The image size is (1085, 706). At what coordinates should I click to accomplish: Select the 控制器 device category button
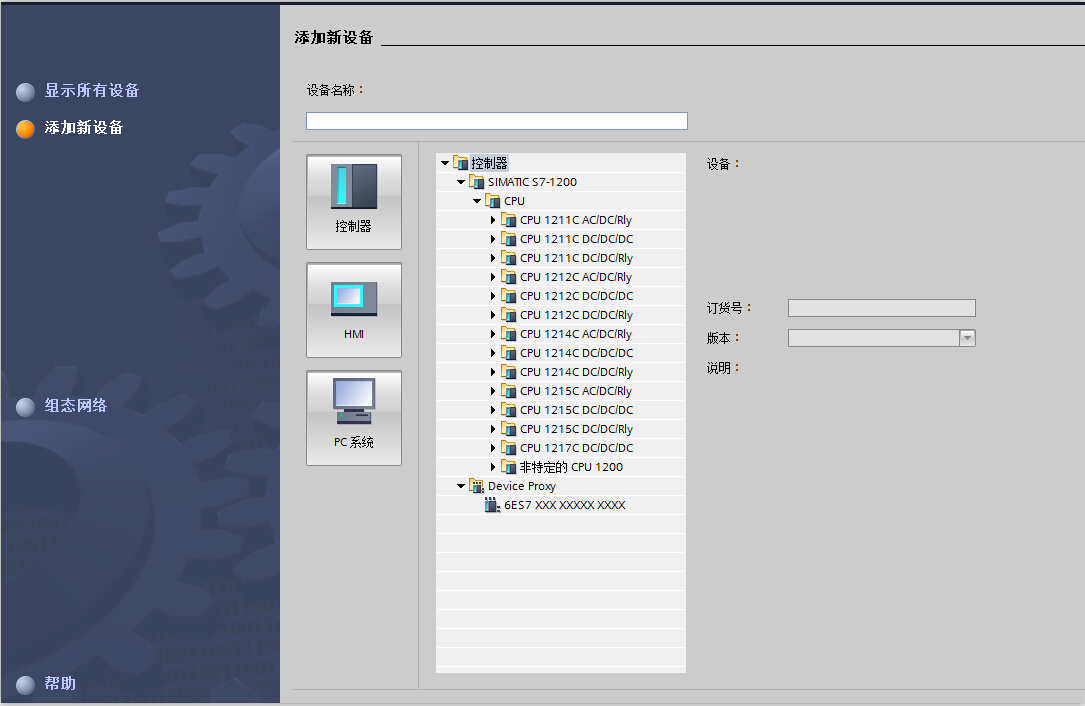coord(354,201)
